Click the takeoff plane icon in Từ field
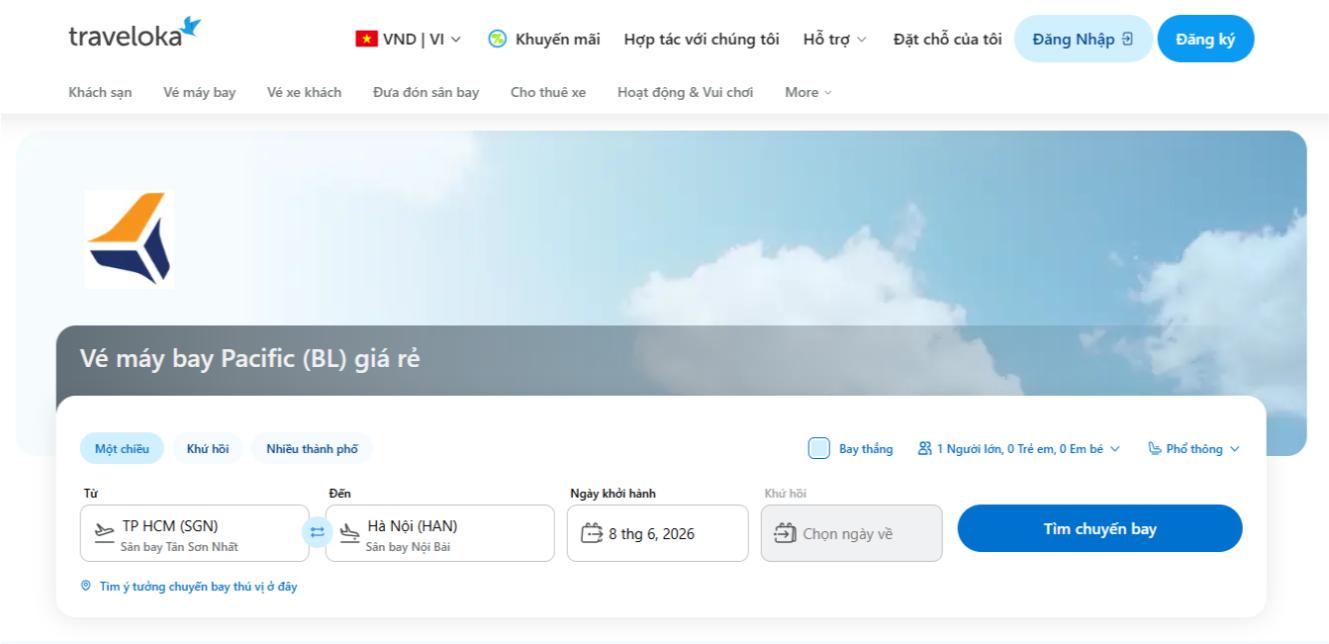Viewport: 1329px width, 644px height. click(103, 533)
